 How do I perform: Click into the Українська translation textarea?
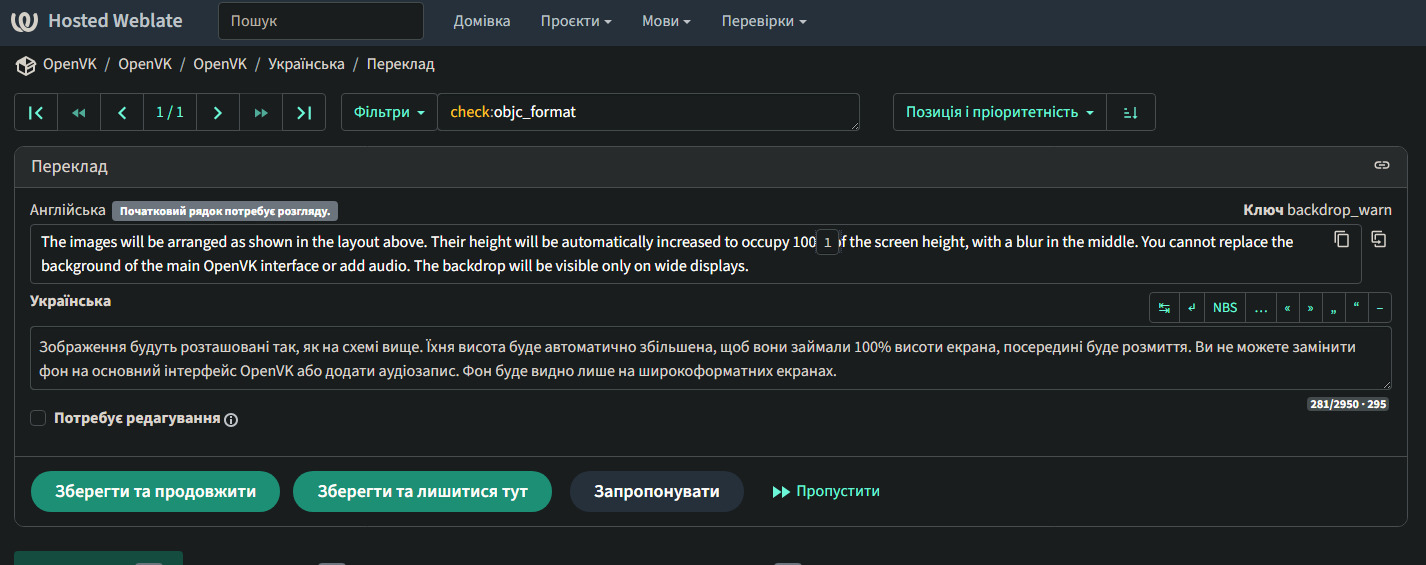710,358
